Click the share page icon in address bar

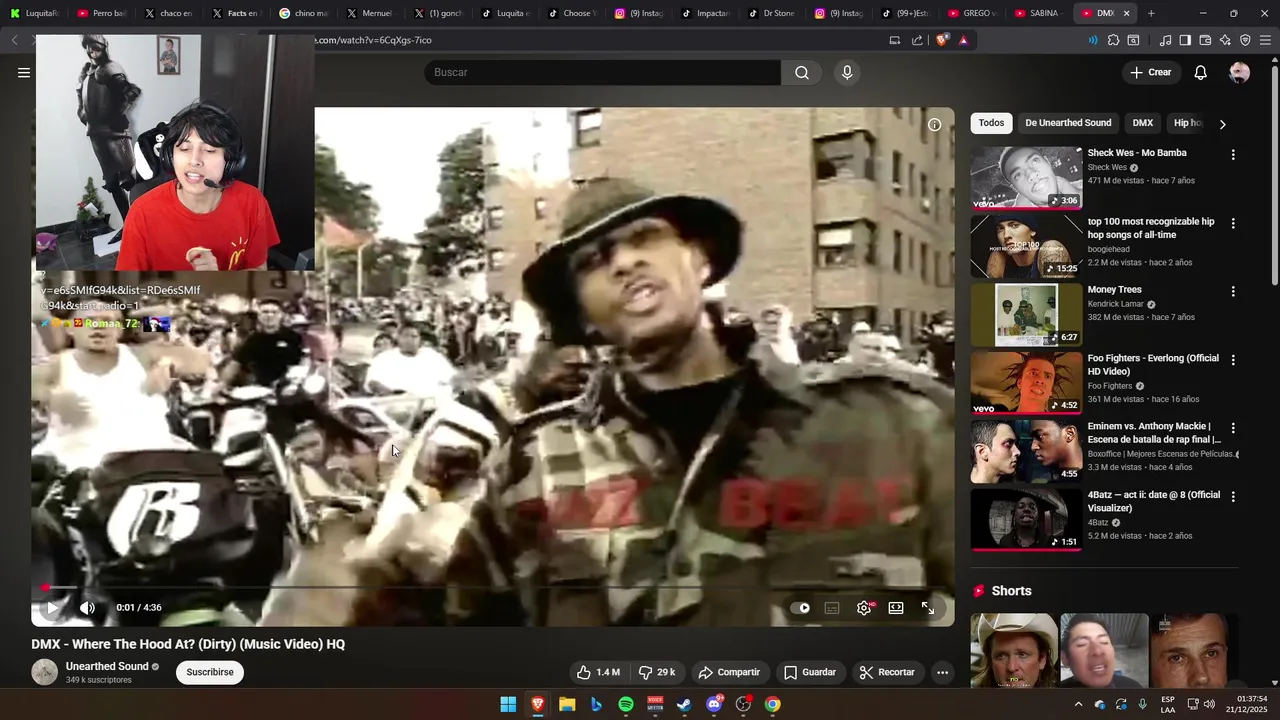tap(917, 40)
